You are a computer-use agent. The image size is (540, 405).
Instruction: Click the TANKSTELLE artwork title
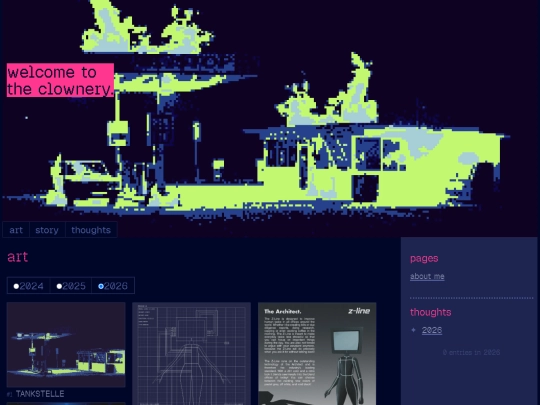[x=40, y=394]
